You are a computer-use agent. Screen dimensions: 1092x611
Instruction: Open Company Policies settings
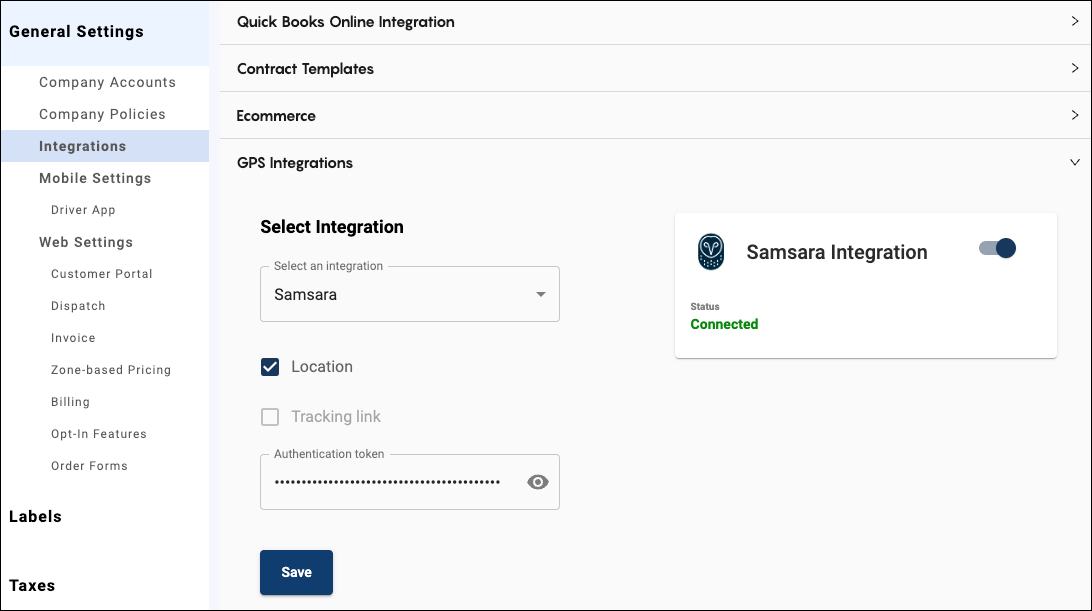(102, 114)
